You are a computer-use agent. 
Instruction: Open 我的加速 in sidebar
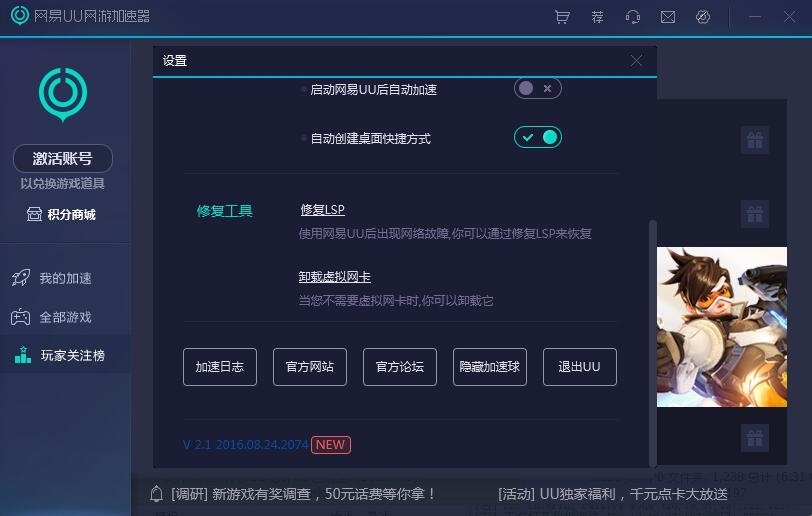point(65,278)
